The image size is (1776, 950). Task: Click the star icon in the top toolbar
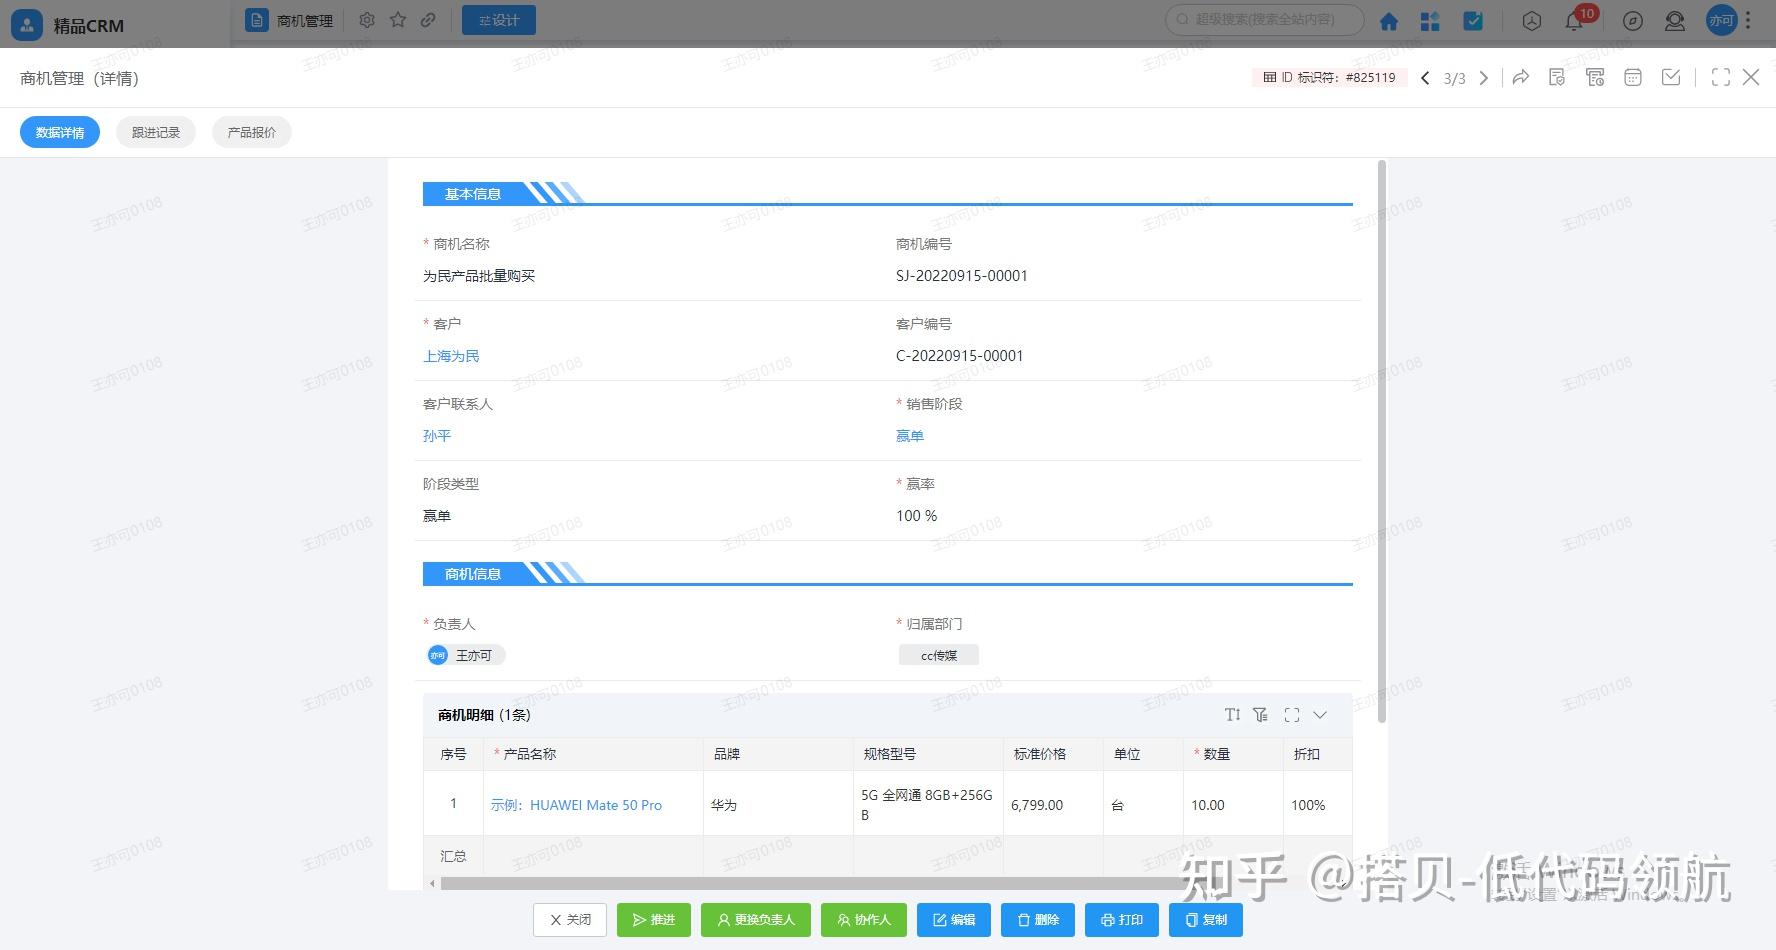coord(397,19)
